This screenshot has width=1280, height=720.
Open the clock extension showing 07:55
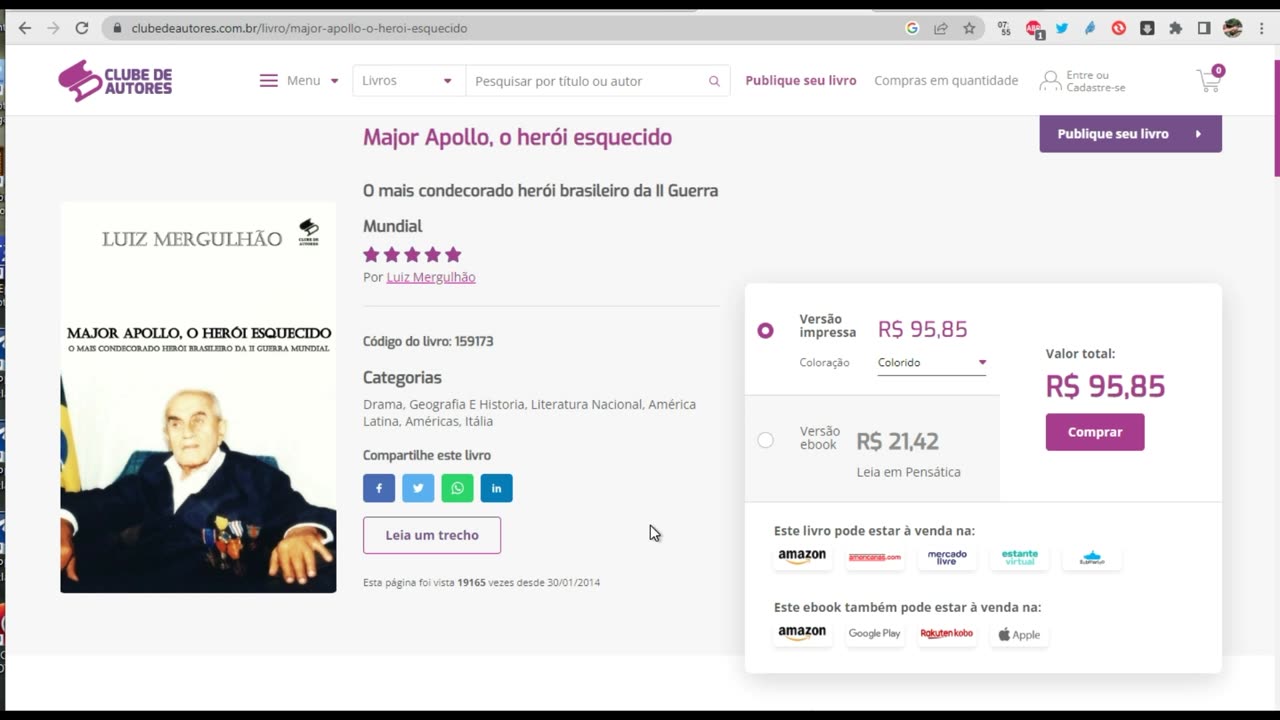[1004, 28]
